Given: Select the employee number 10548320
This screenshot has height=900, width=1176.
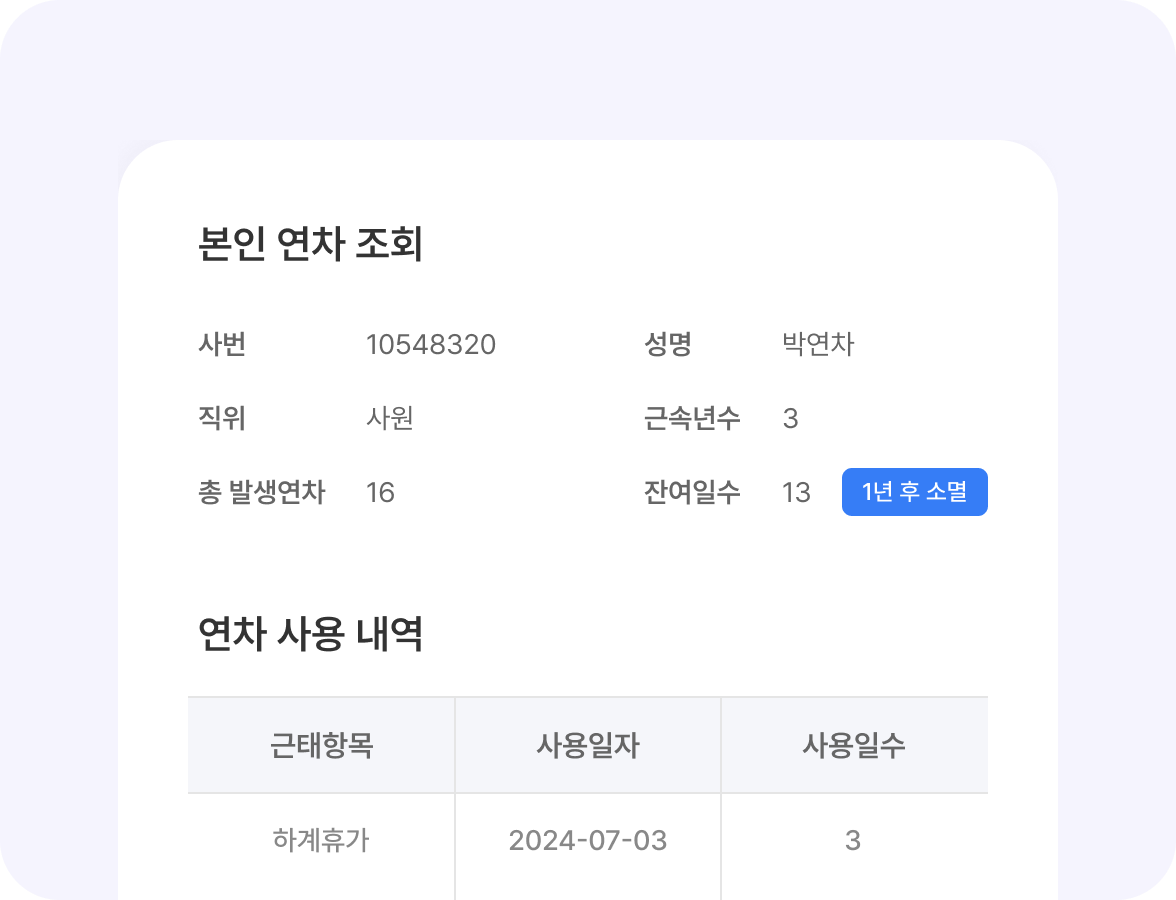Looking at the screenshot, I should click(x=432, y=345).
